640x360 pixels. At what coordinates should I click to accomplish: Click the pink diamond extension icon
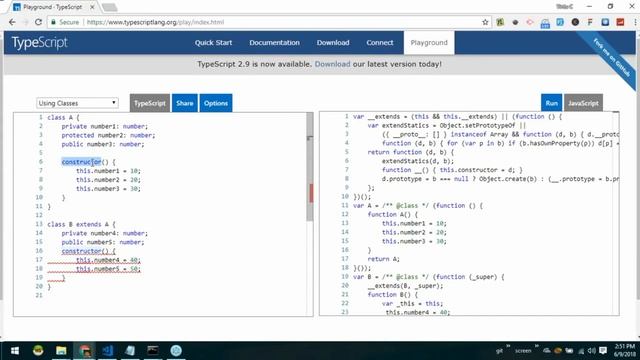tap(530, 22)
